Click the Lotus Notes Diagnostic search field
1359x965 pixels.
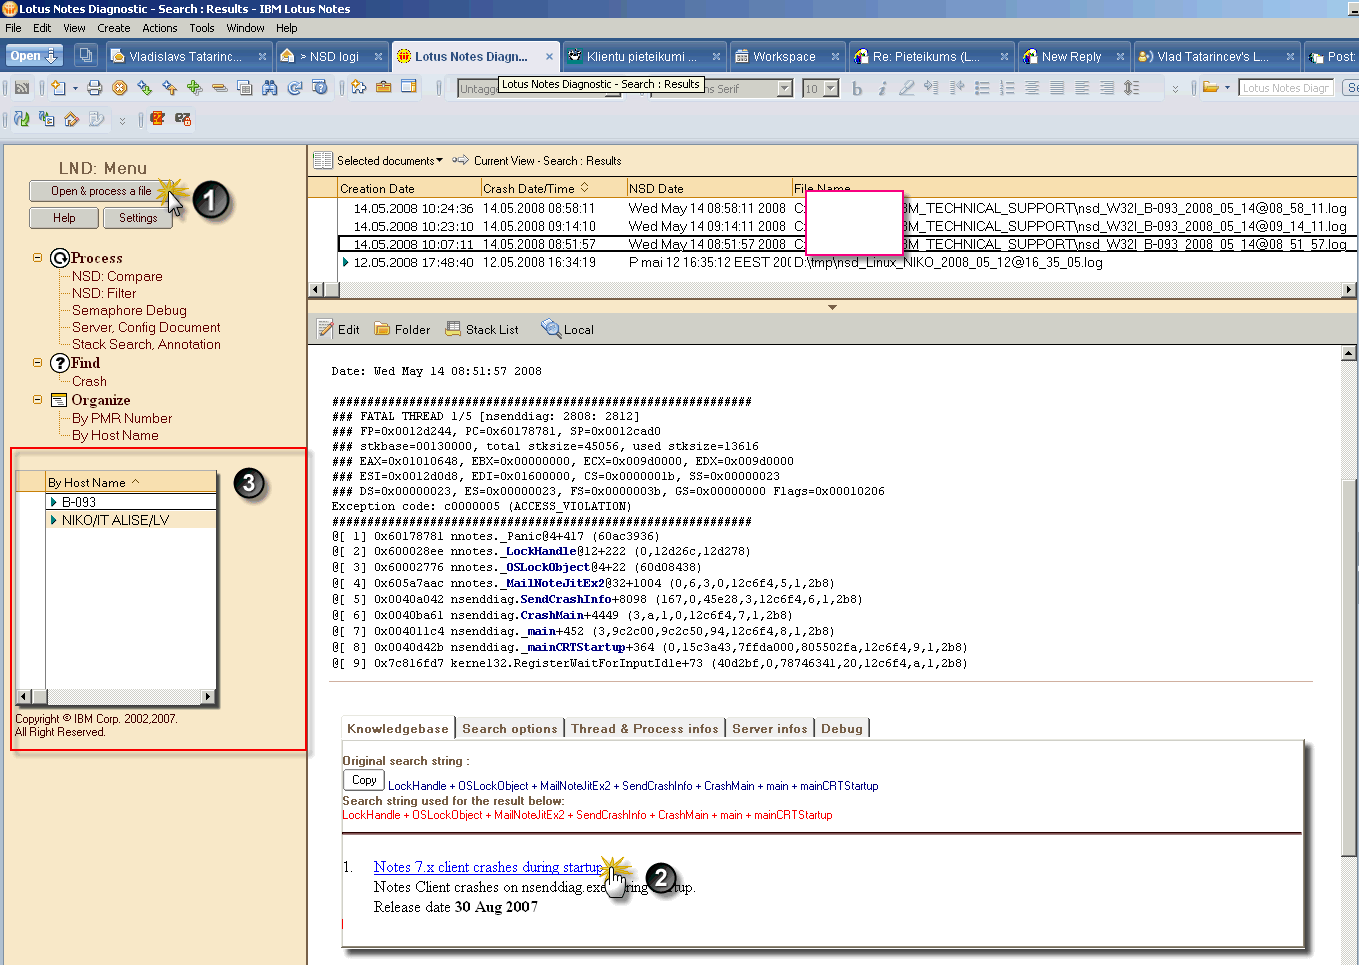pyautogui.click(x=1287, y=88)
